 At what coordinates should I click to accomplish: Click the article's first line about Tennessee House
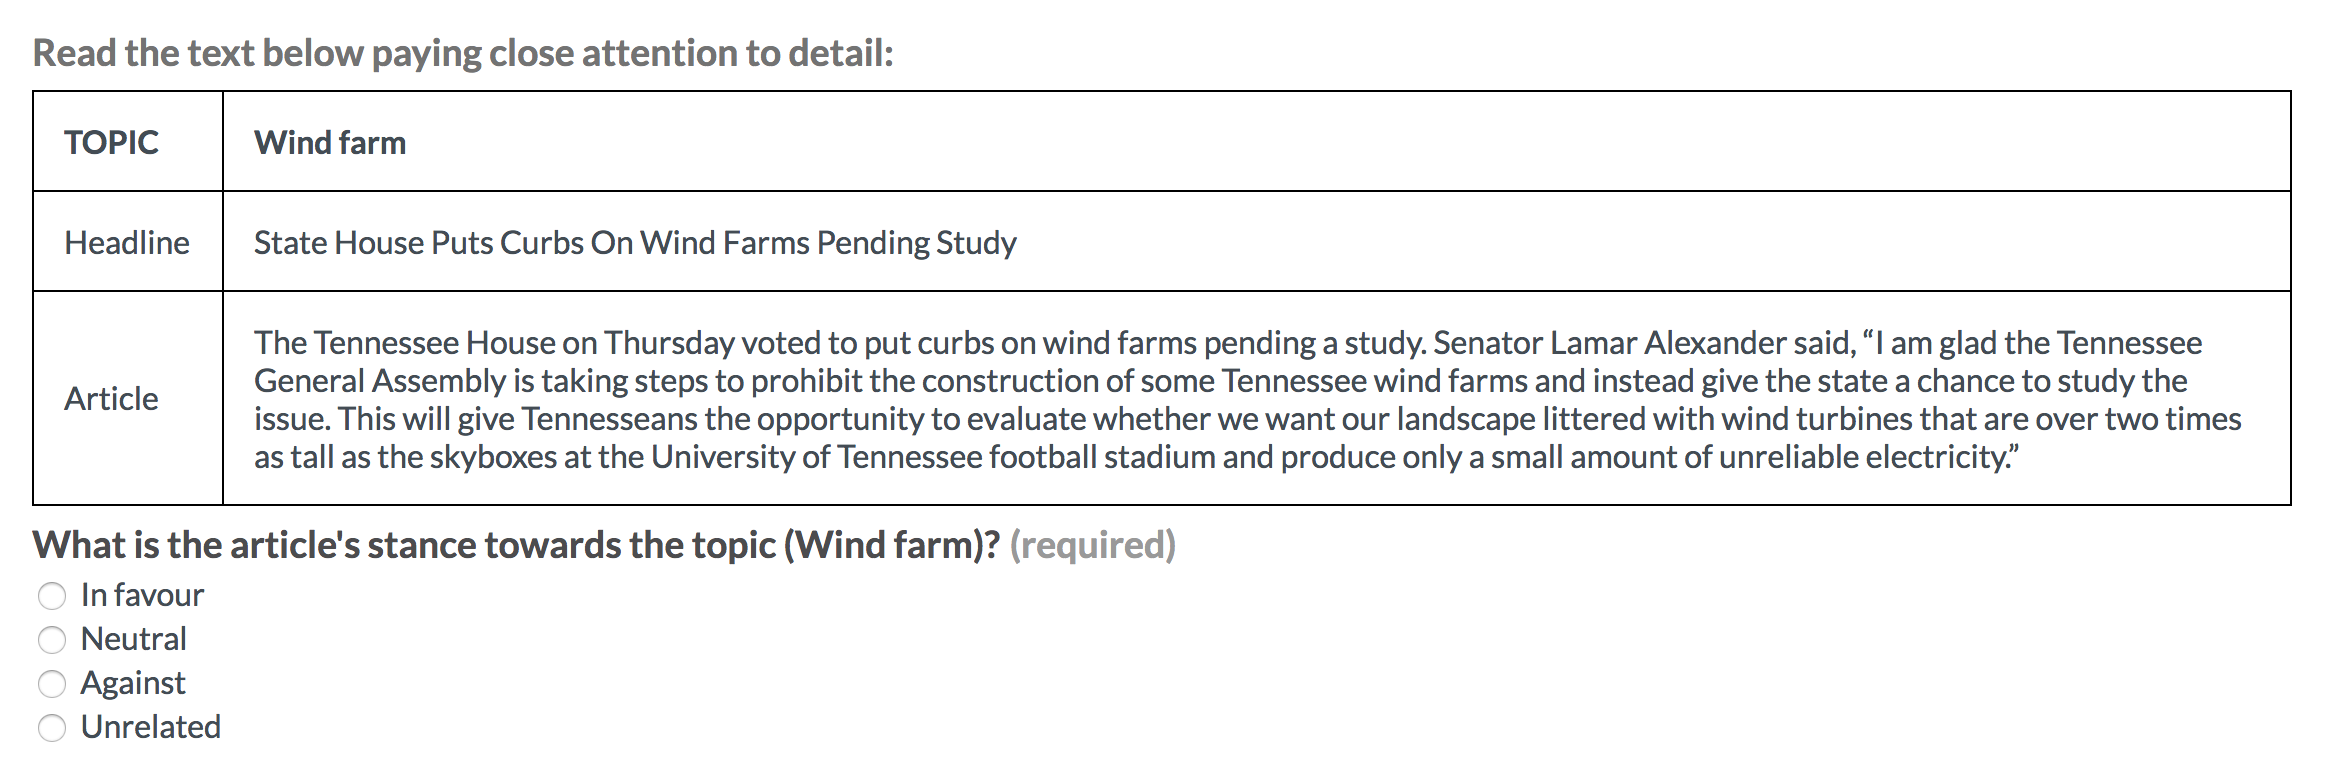click(x=1228, y=343)
